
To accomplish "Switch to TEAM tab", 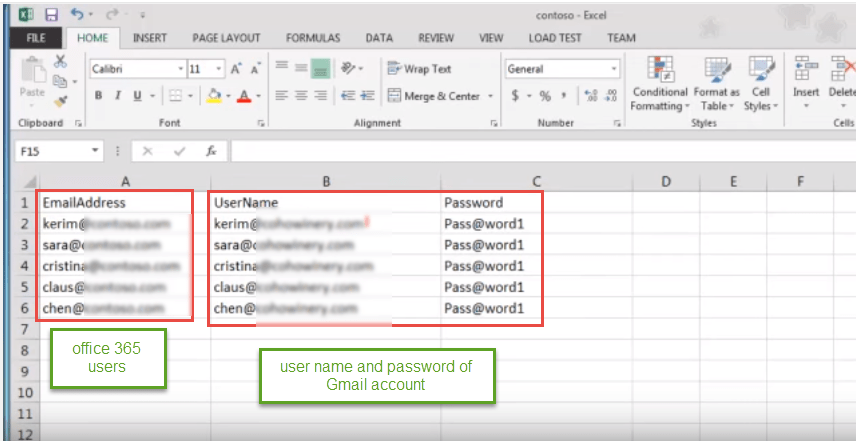I will click(x=621, y=38).
